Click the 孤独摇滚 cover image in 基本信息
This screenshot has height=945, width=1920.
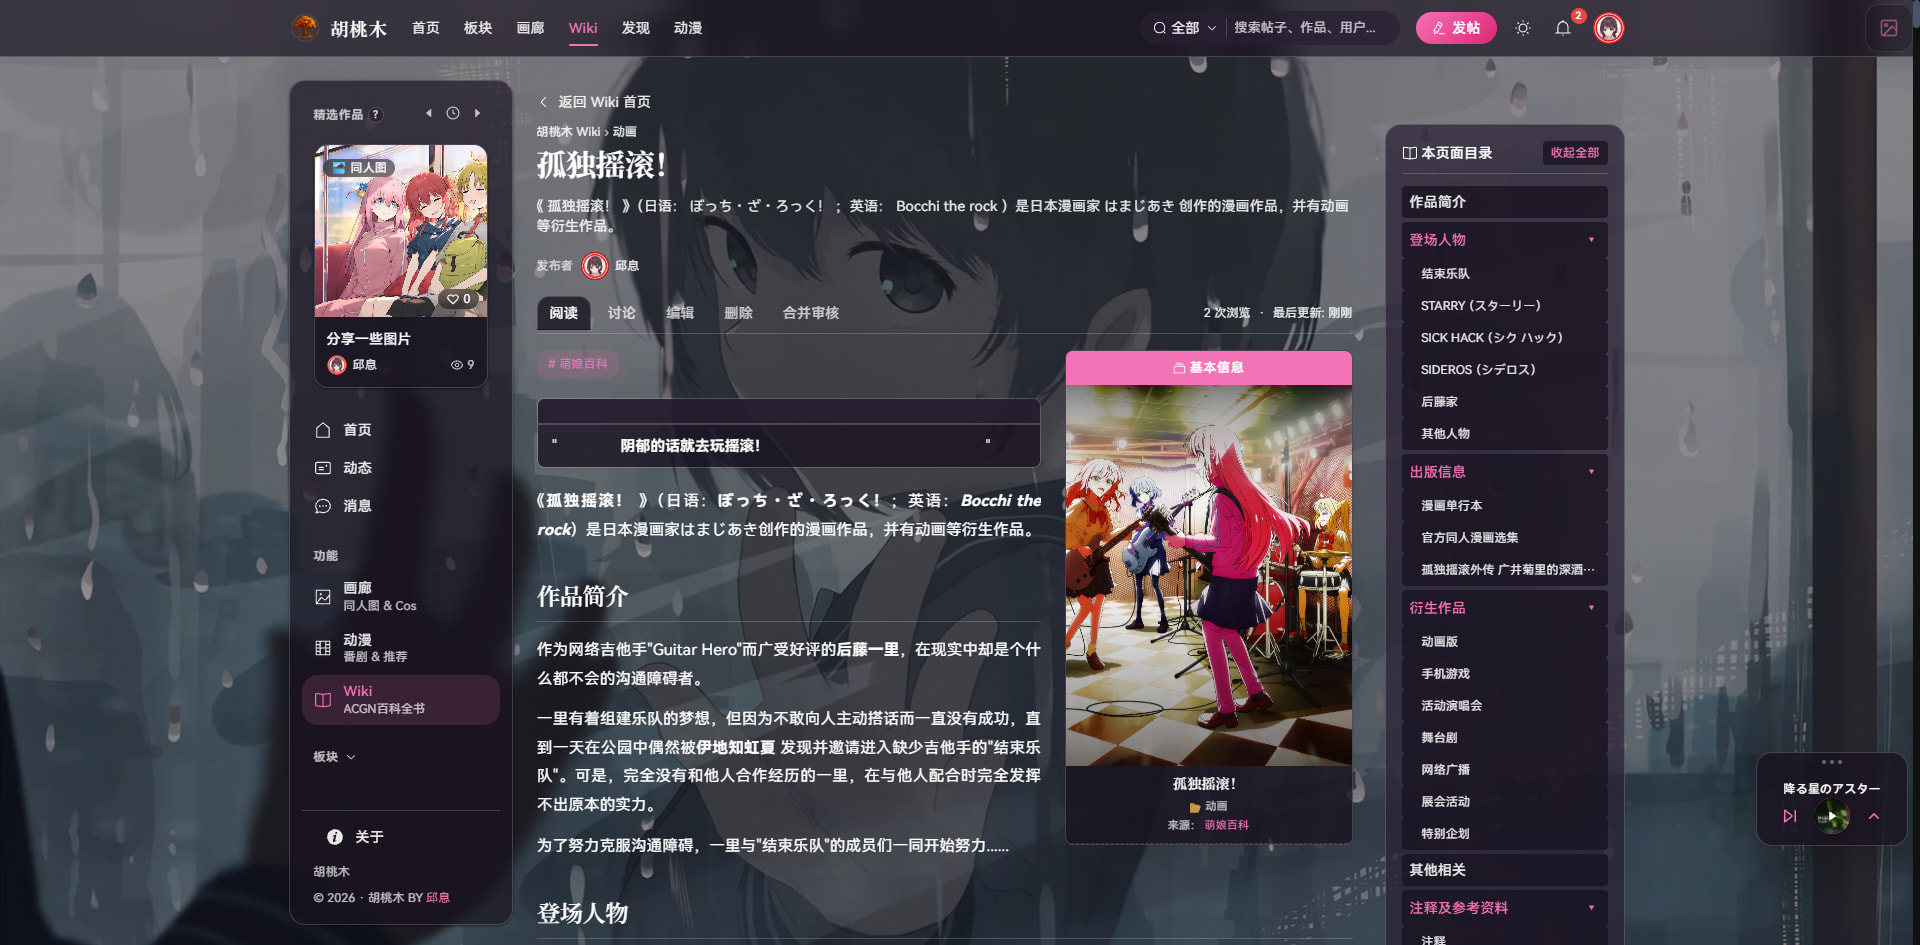pyautogui.click(x=1209, y=576)
